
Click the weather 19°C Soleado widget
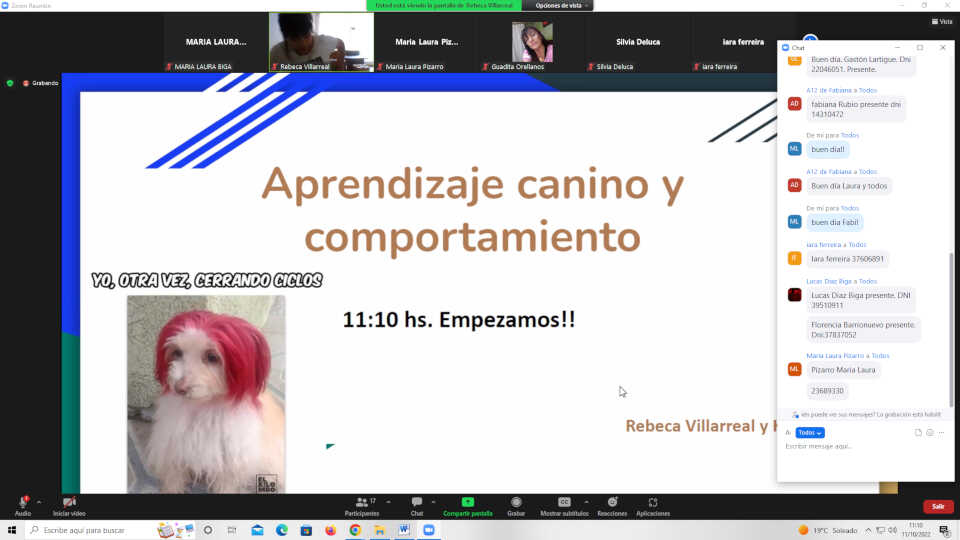pyautogui.click(x=828, y=530)
